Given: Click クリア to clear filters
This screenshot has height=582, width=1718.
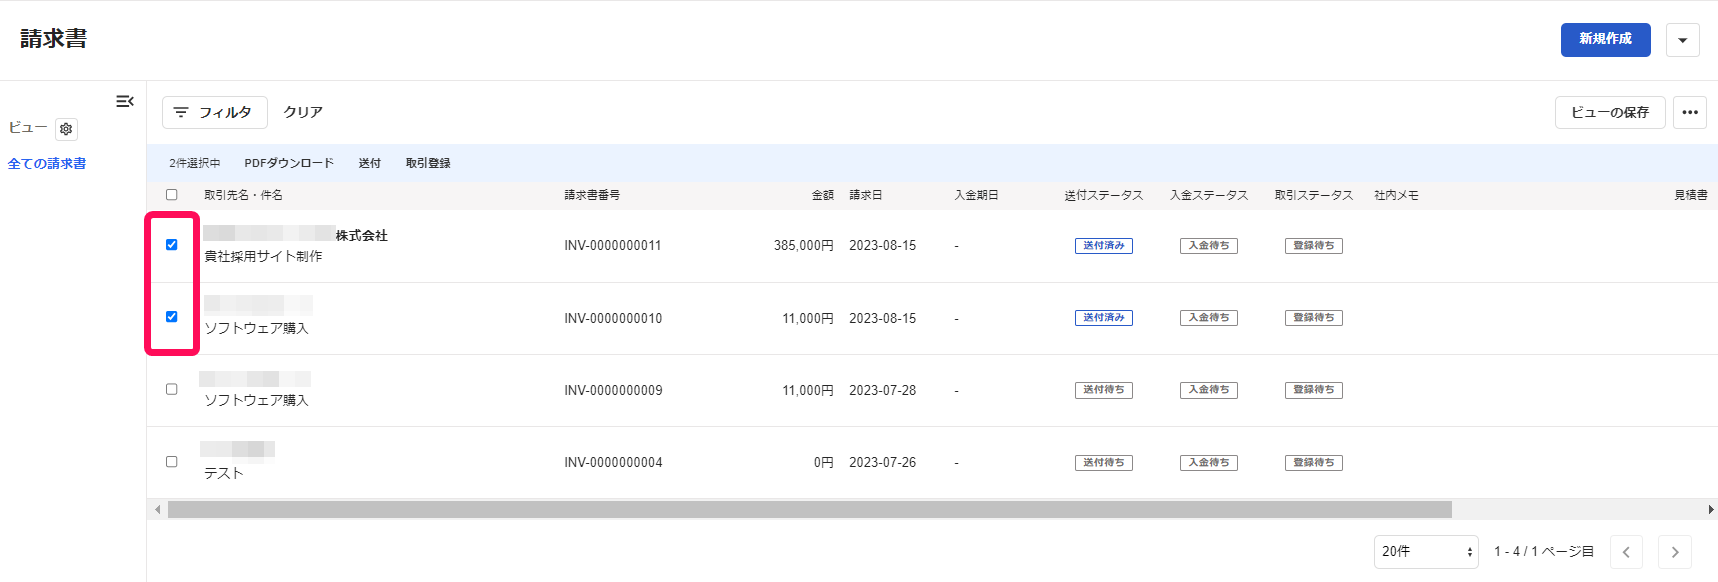Looking at the screenshot, I should click(303, 112).
